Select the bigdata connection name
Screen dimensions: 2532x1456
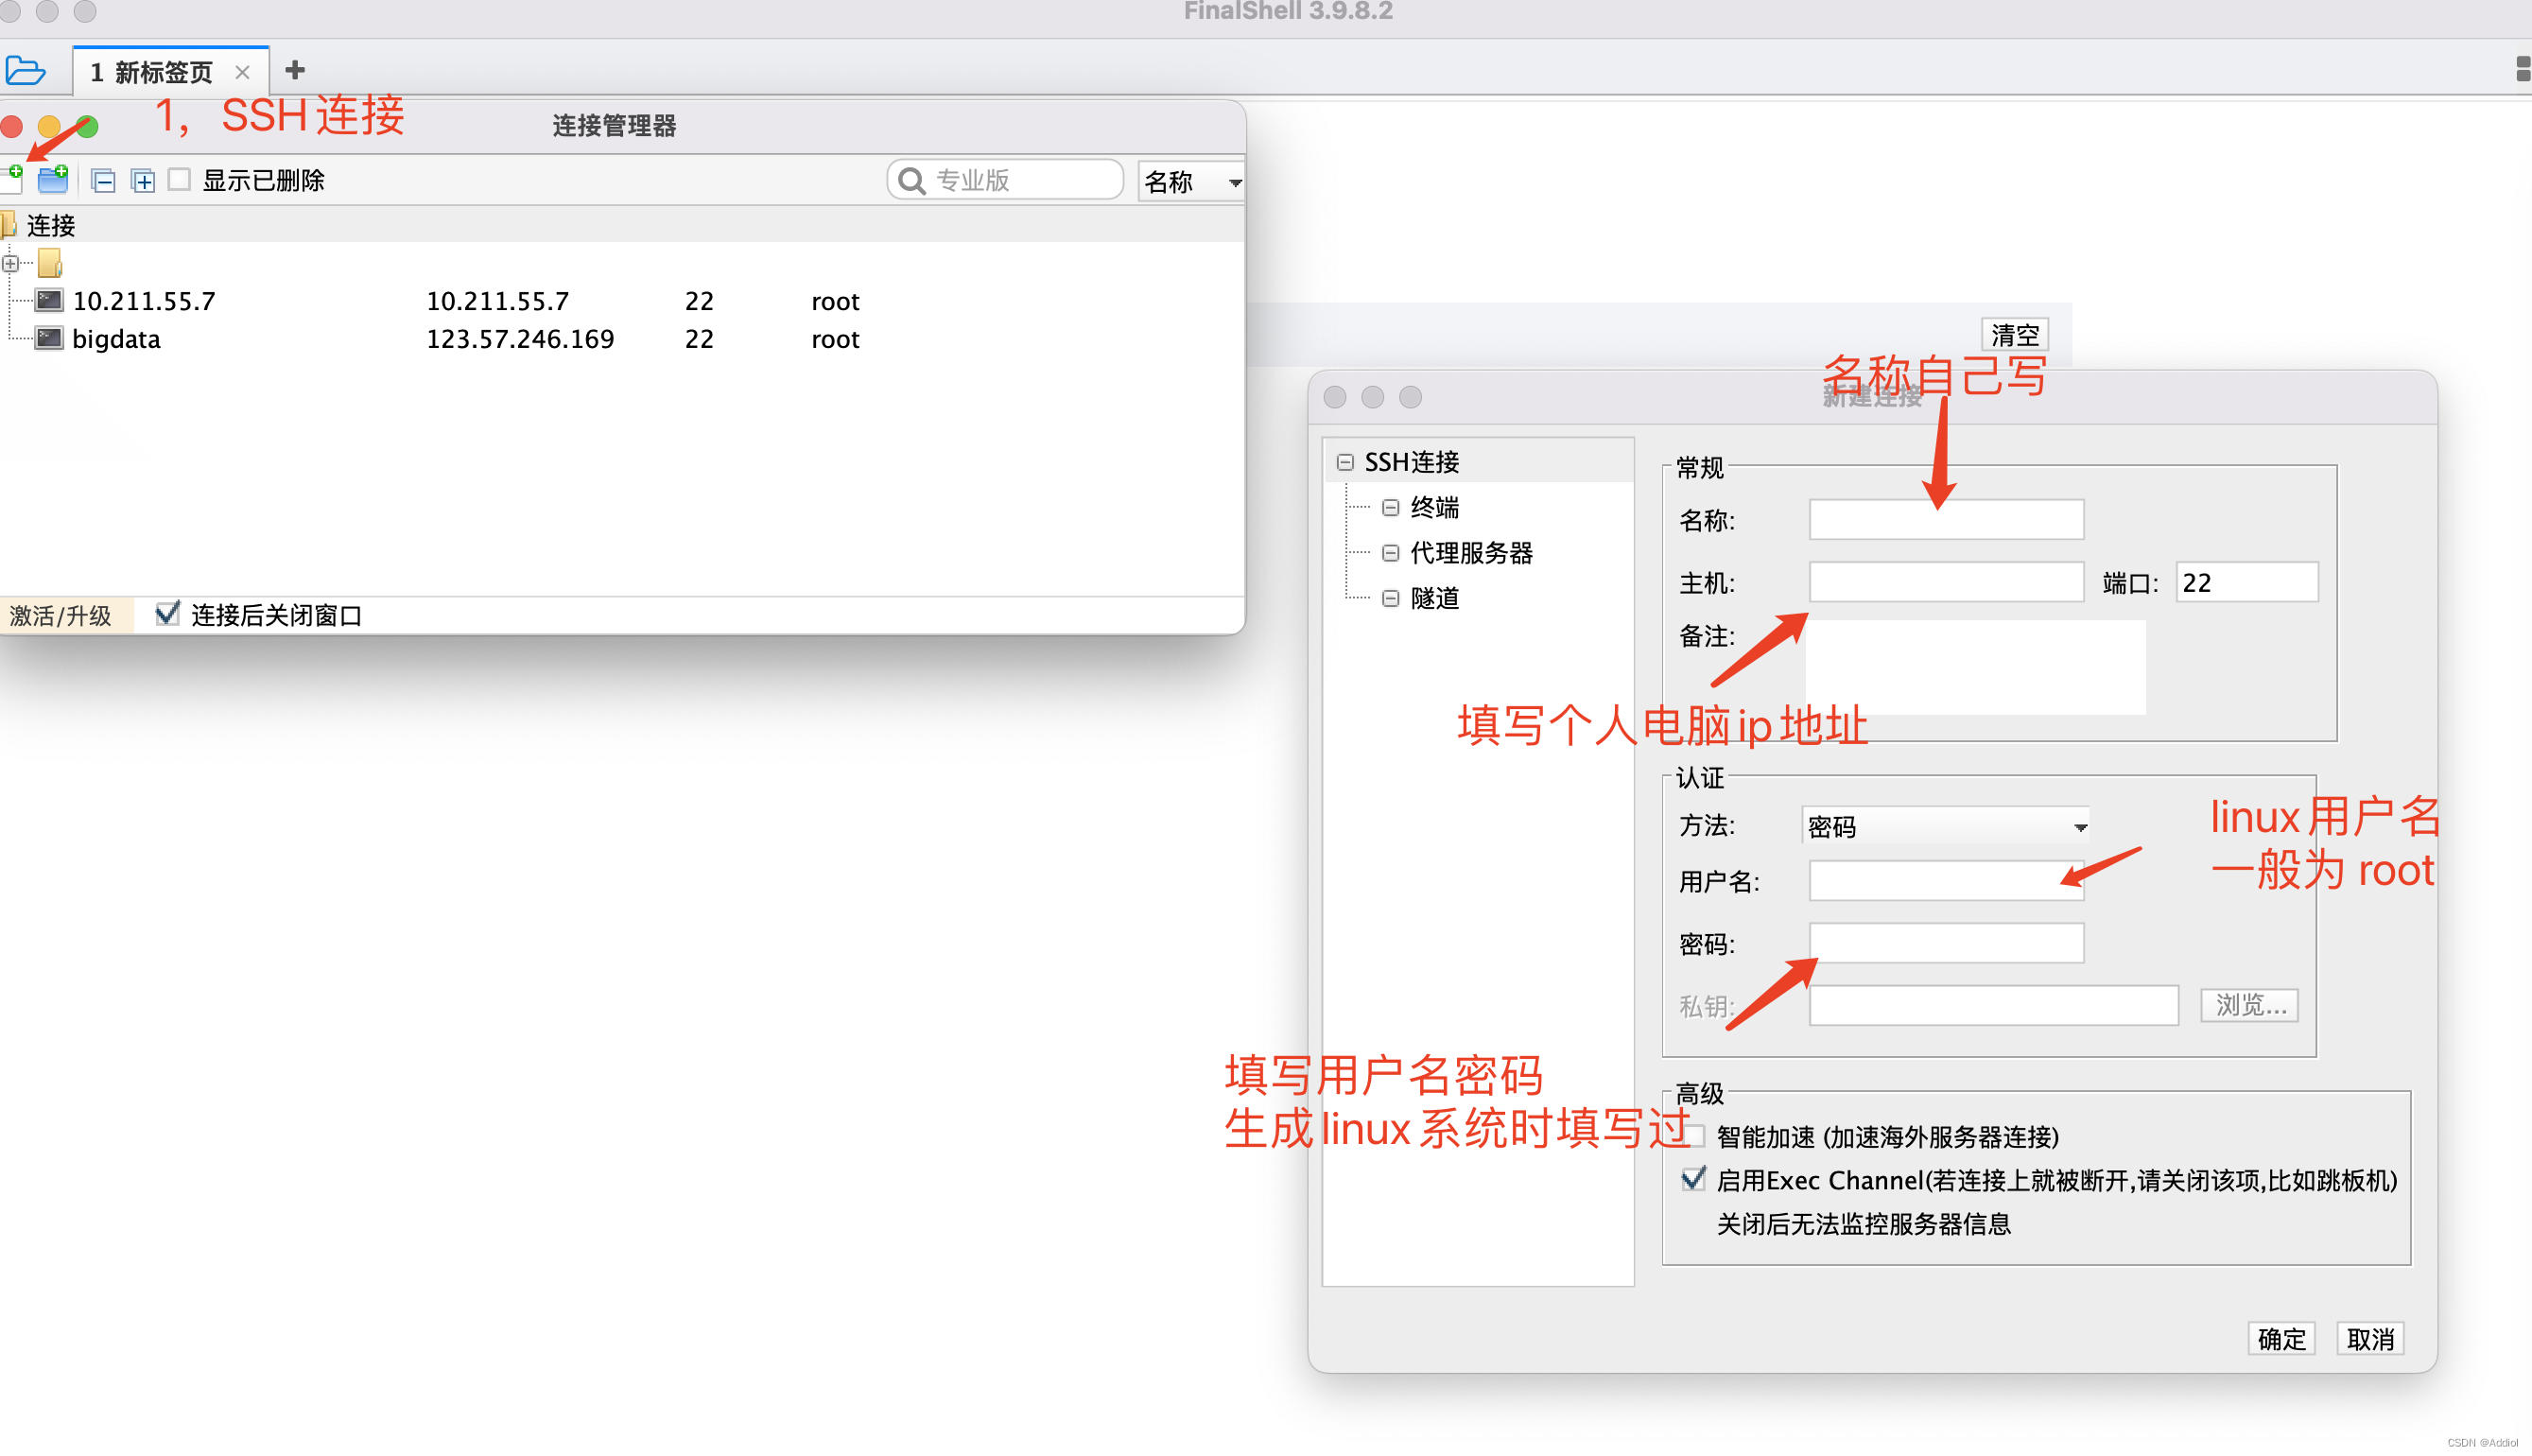click(116, 339)
